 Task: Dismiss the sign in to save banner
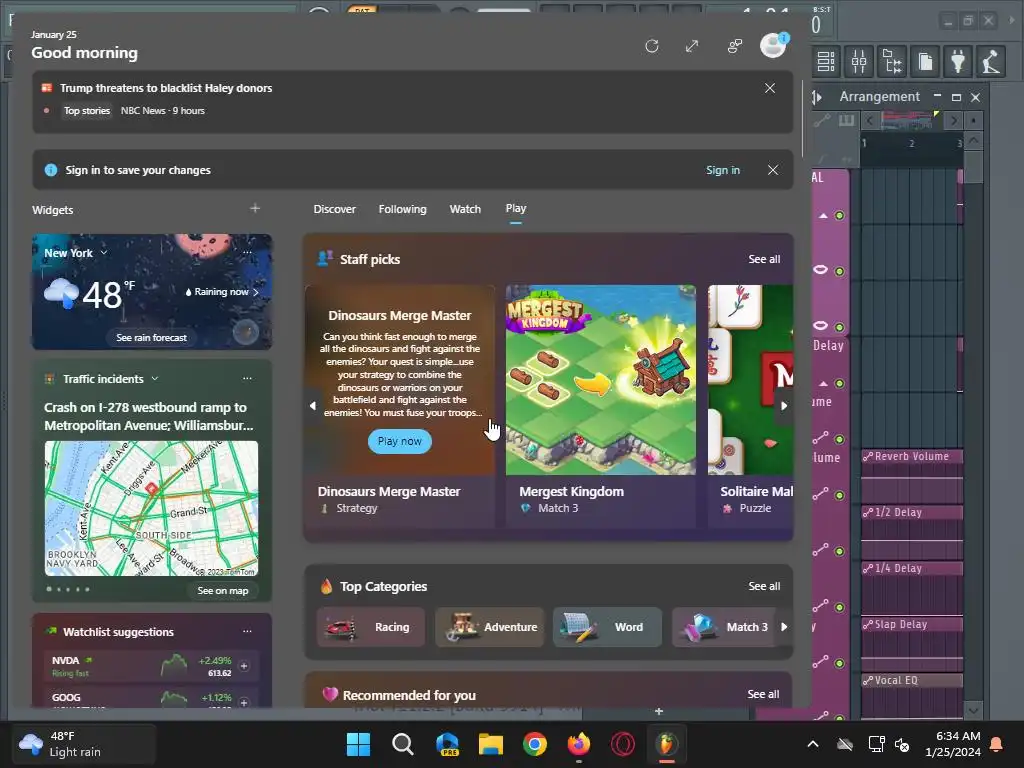(x=773, y=170)
